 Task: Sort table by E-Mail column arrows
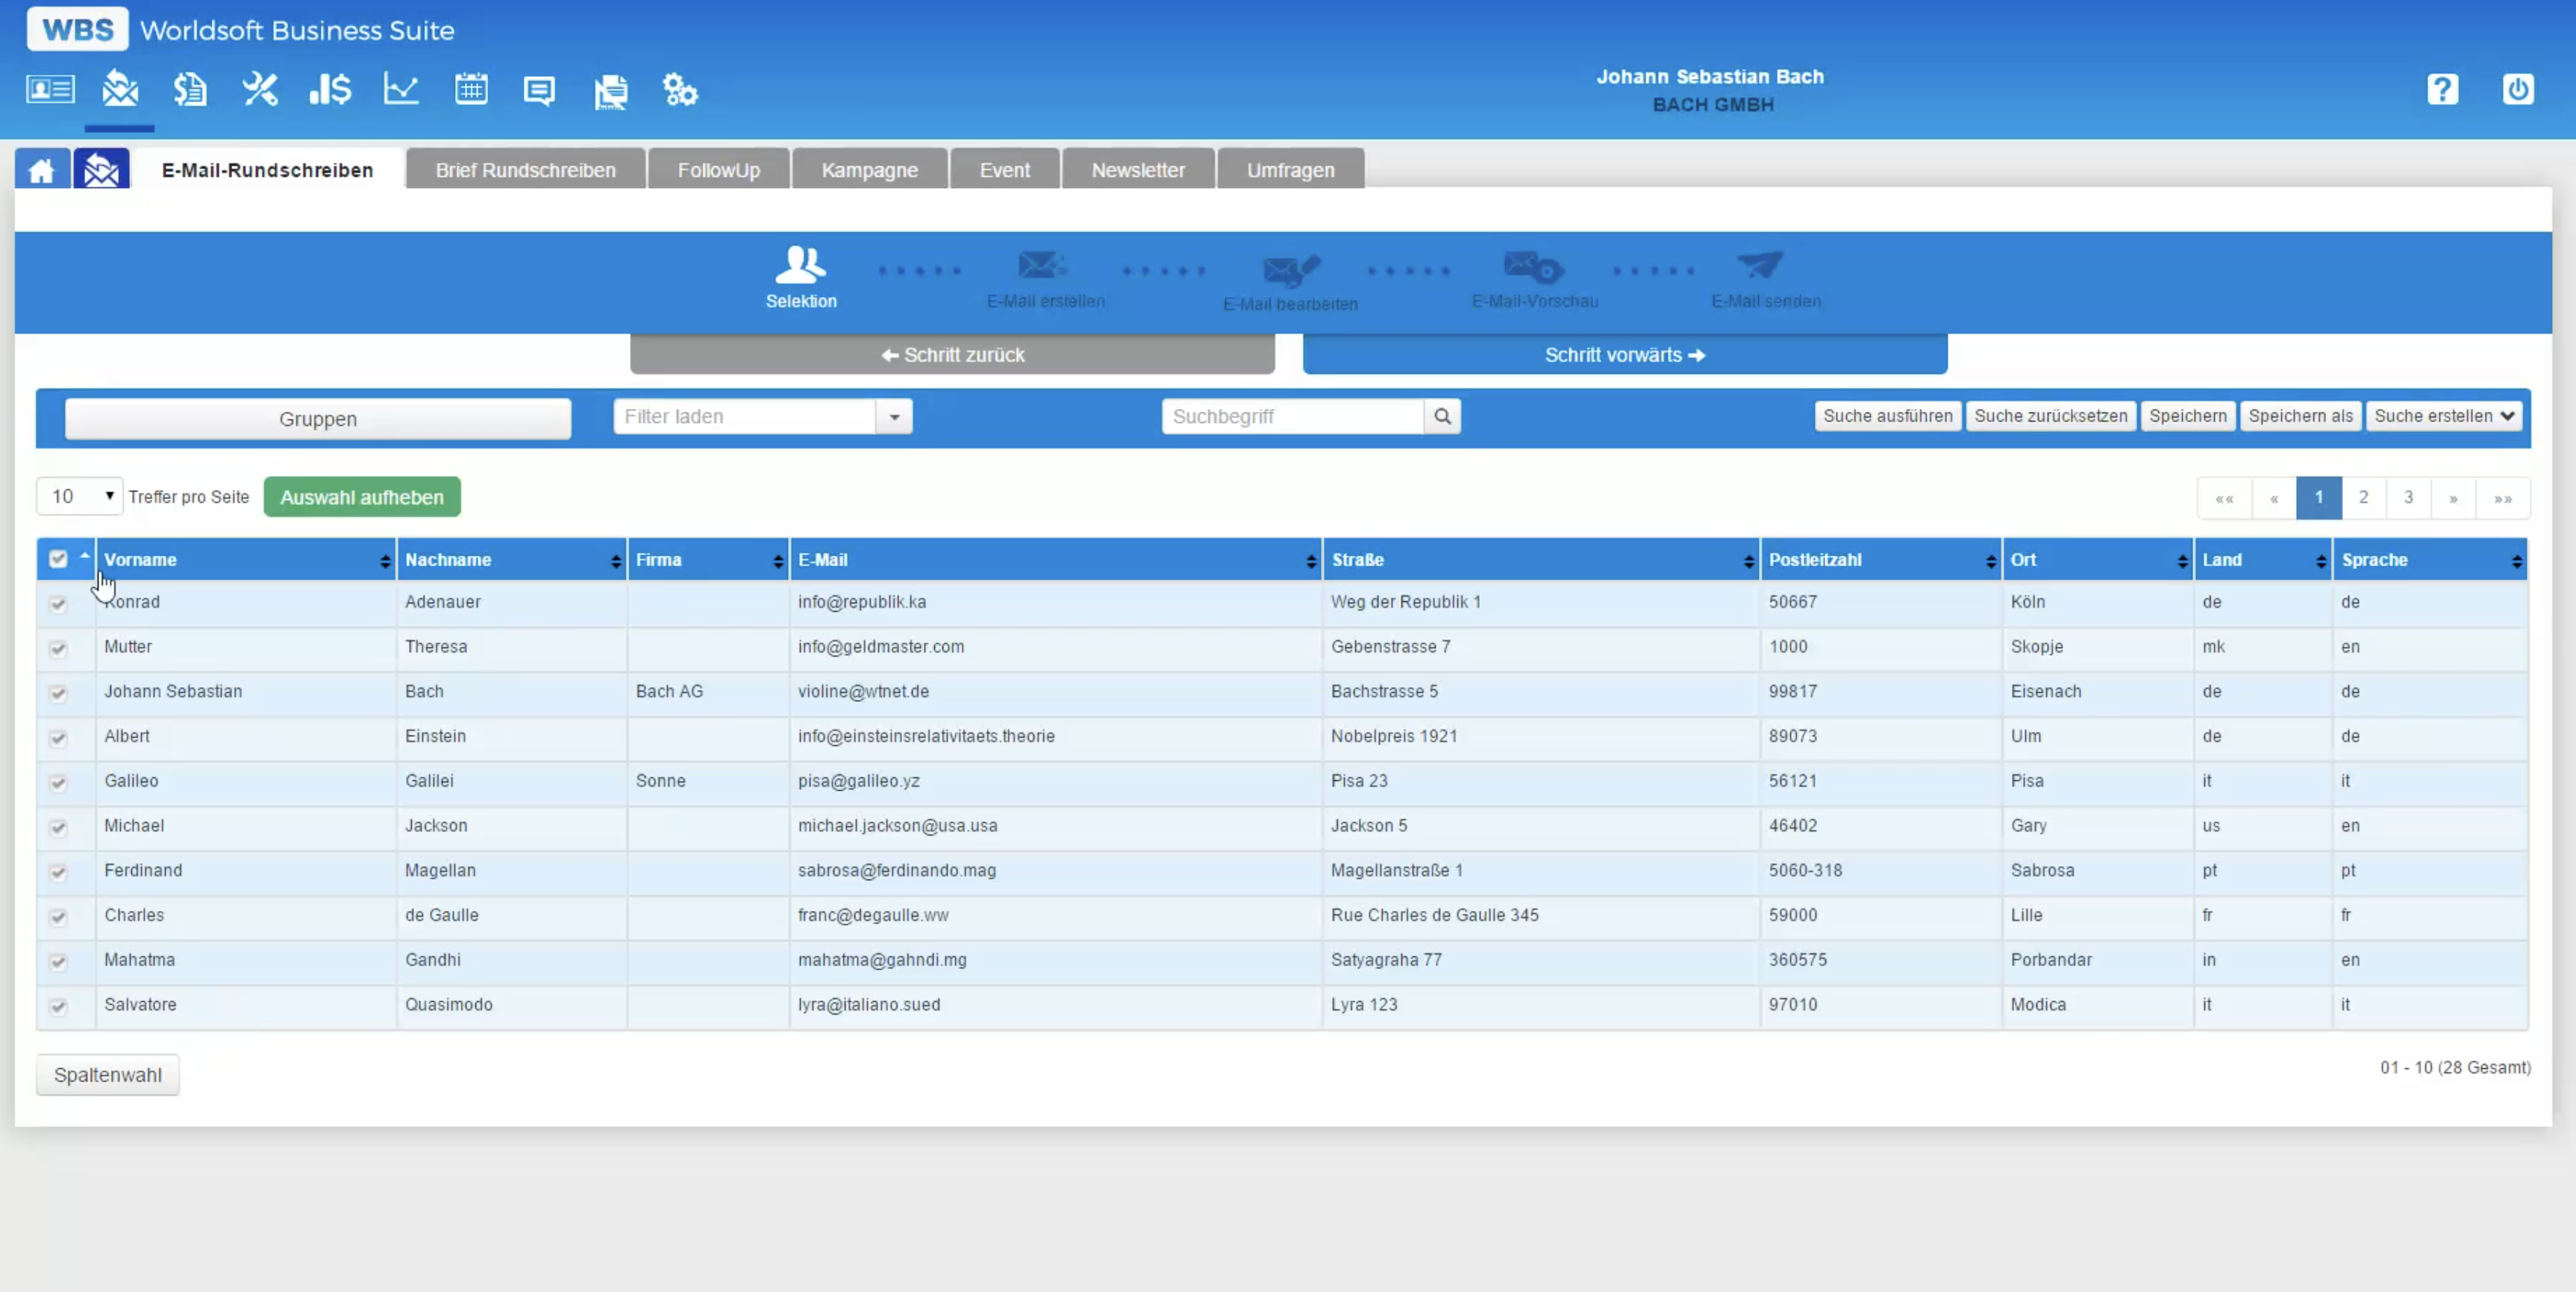(1311, 561)
